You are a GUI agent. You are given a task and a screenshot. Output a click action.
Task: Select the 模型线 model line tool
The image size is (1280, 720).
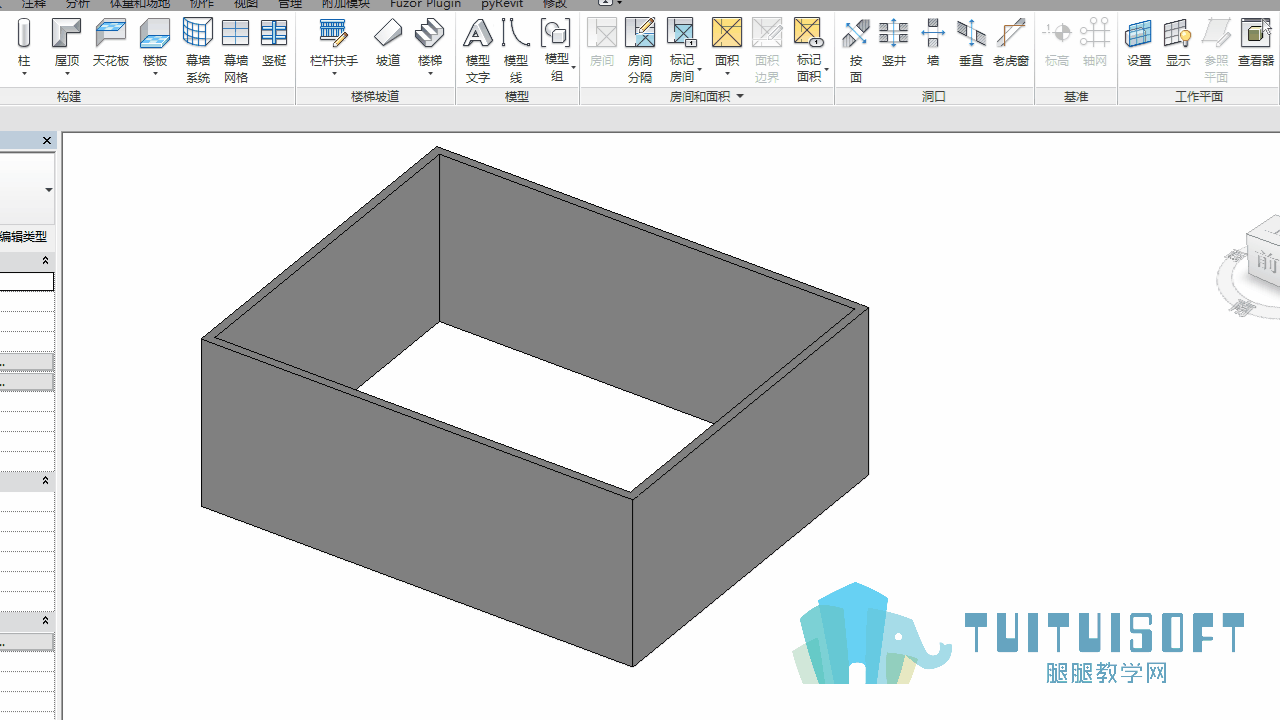click(516, 50)
